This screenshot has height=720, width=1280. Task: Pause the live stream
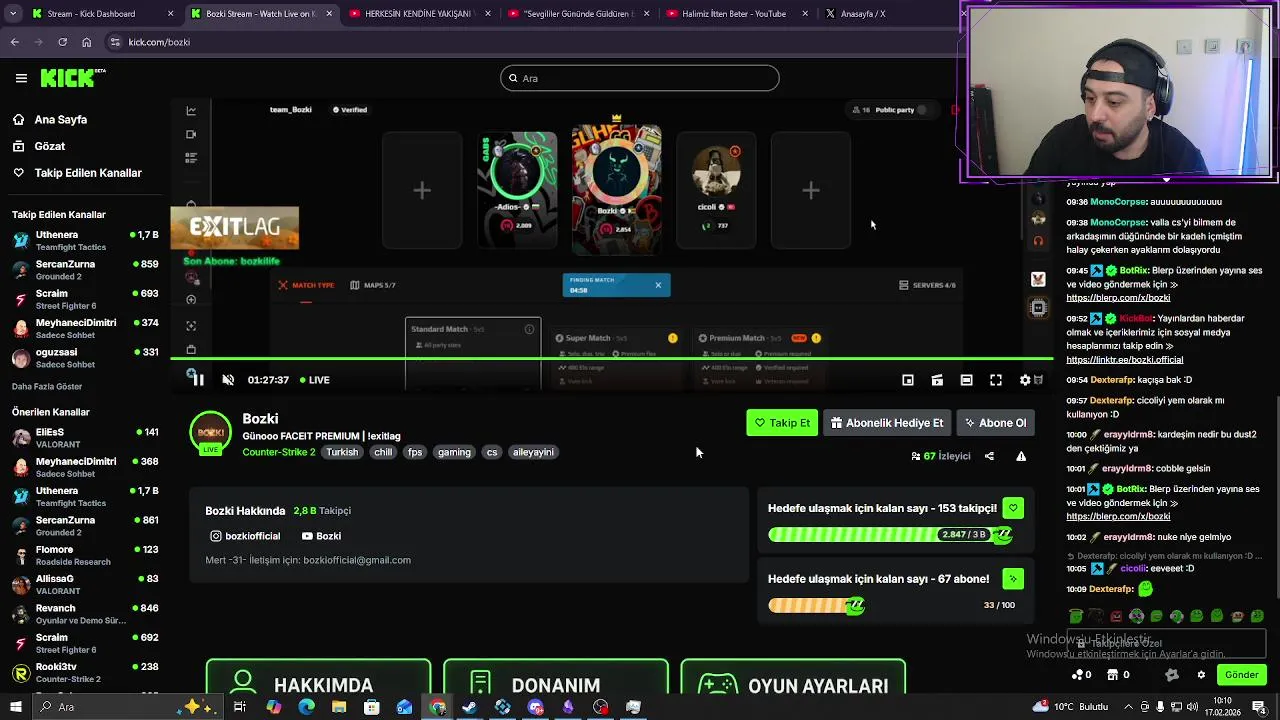(x=198, y=380)
